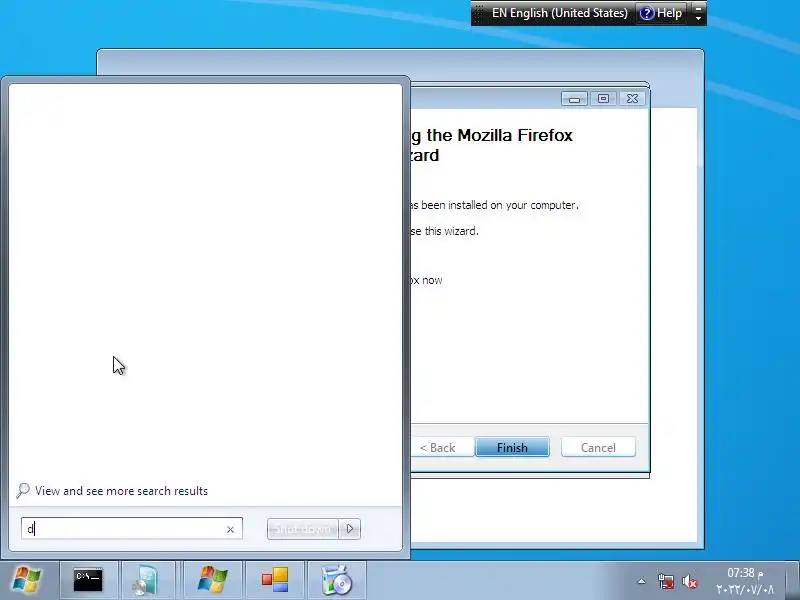
Task: Expand the arrow next to Shut down
Action: [350, 529]
